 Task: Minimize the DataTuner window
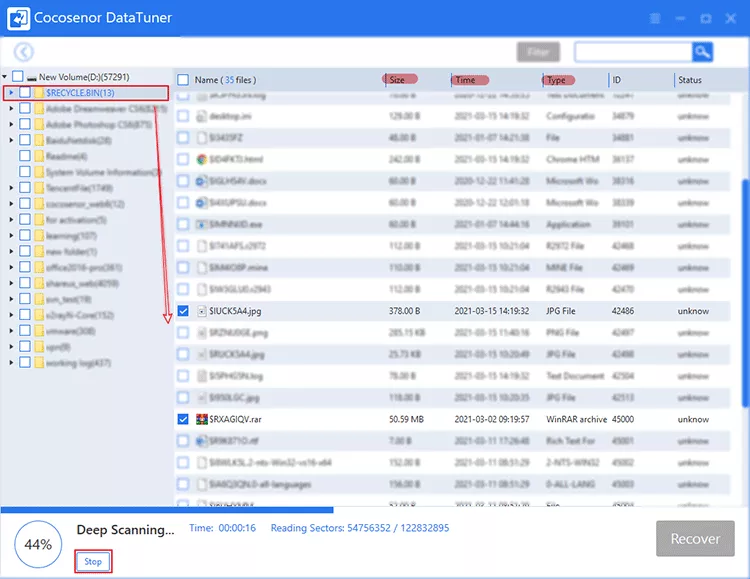[x=680, y=19]
